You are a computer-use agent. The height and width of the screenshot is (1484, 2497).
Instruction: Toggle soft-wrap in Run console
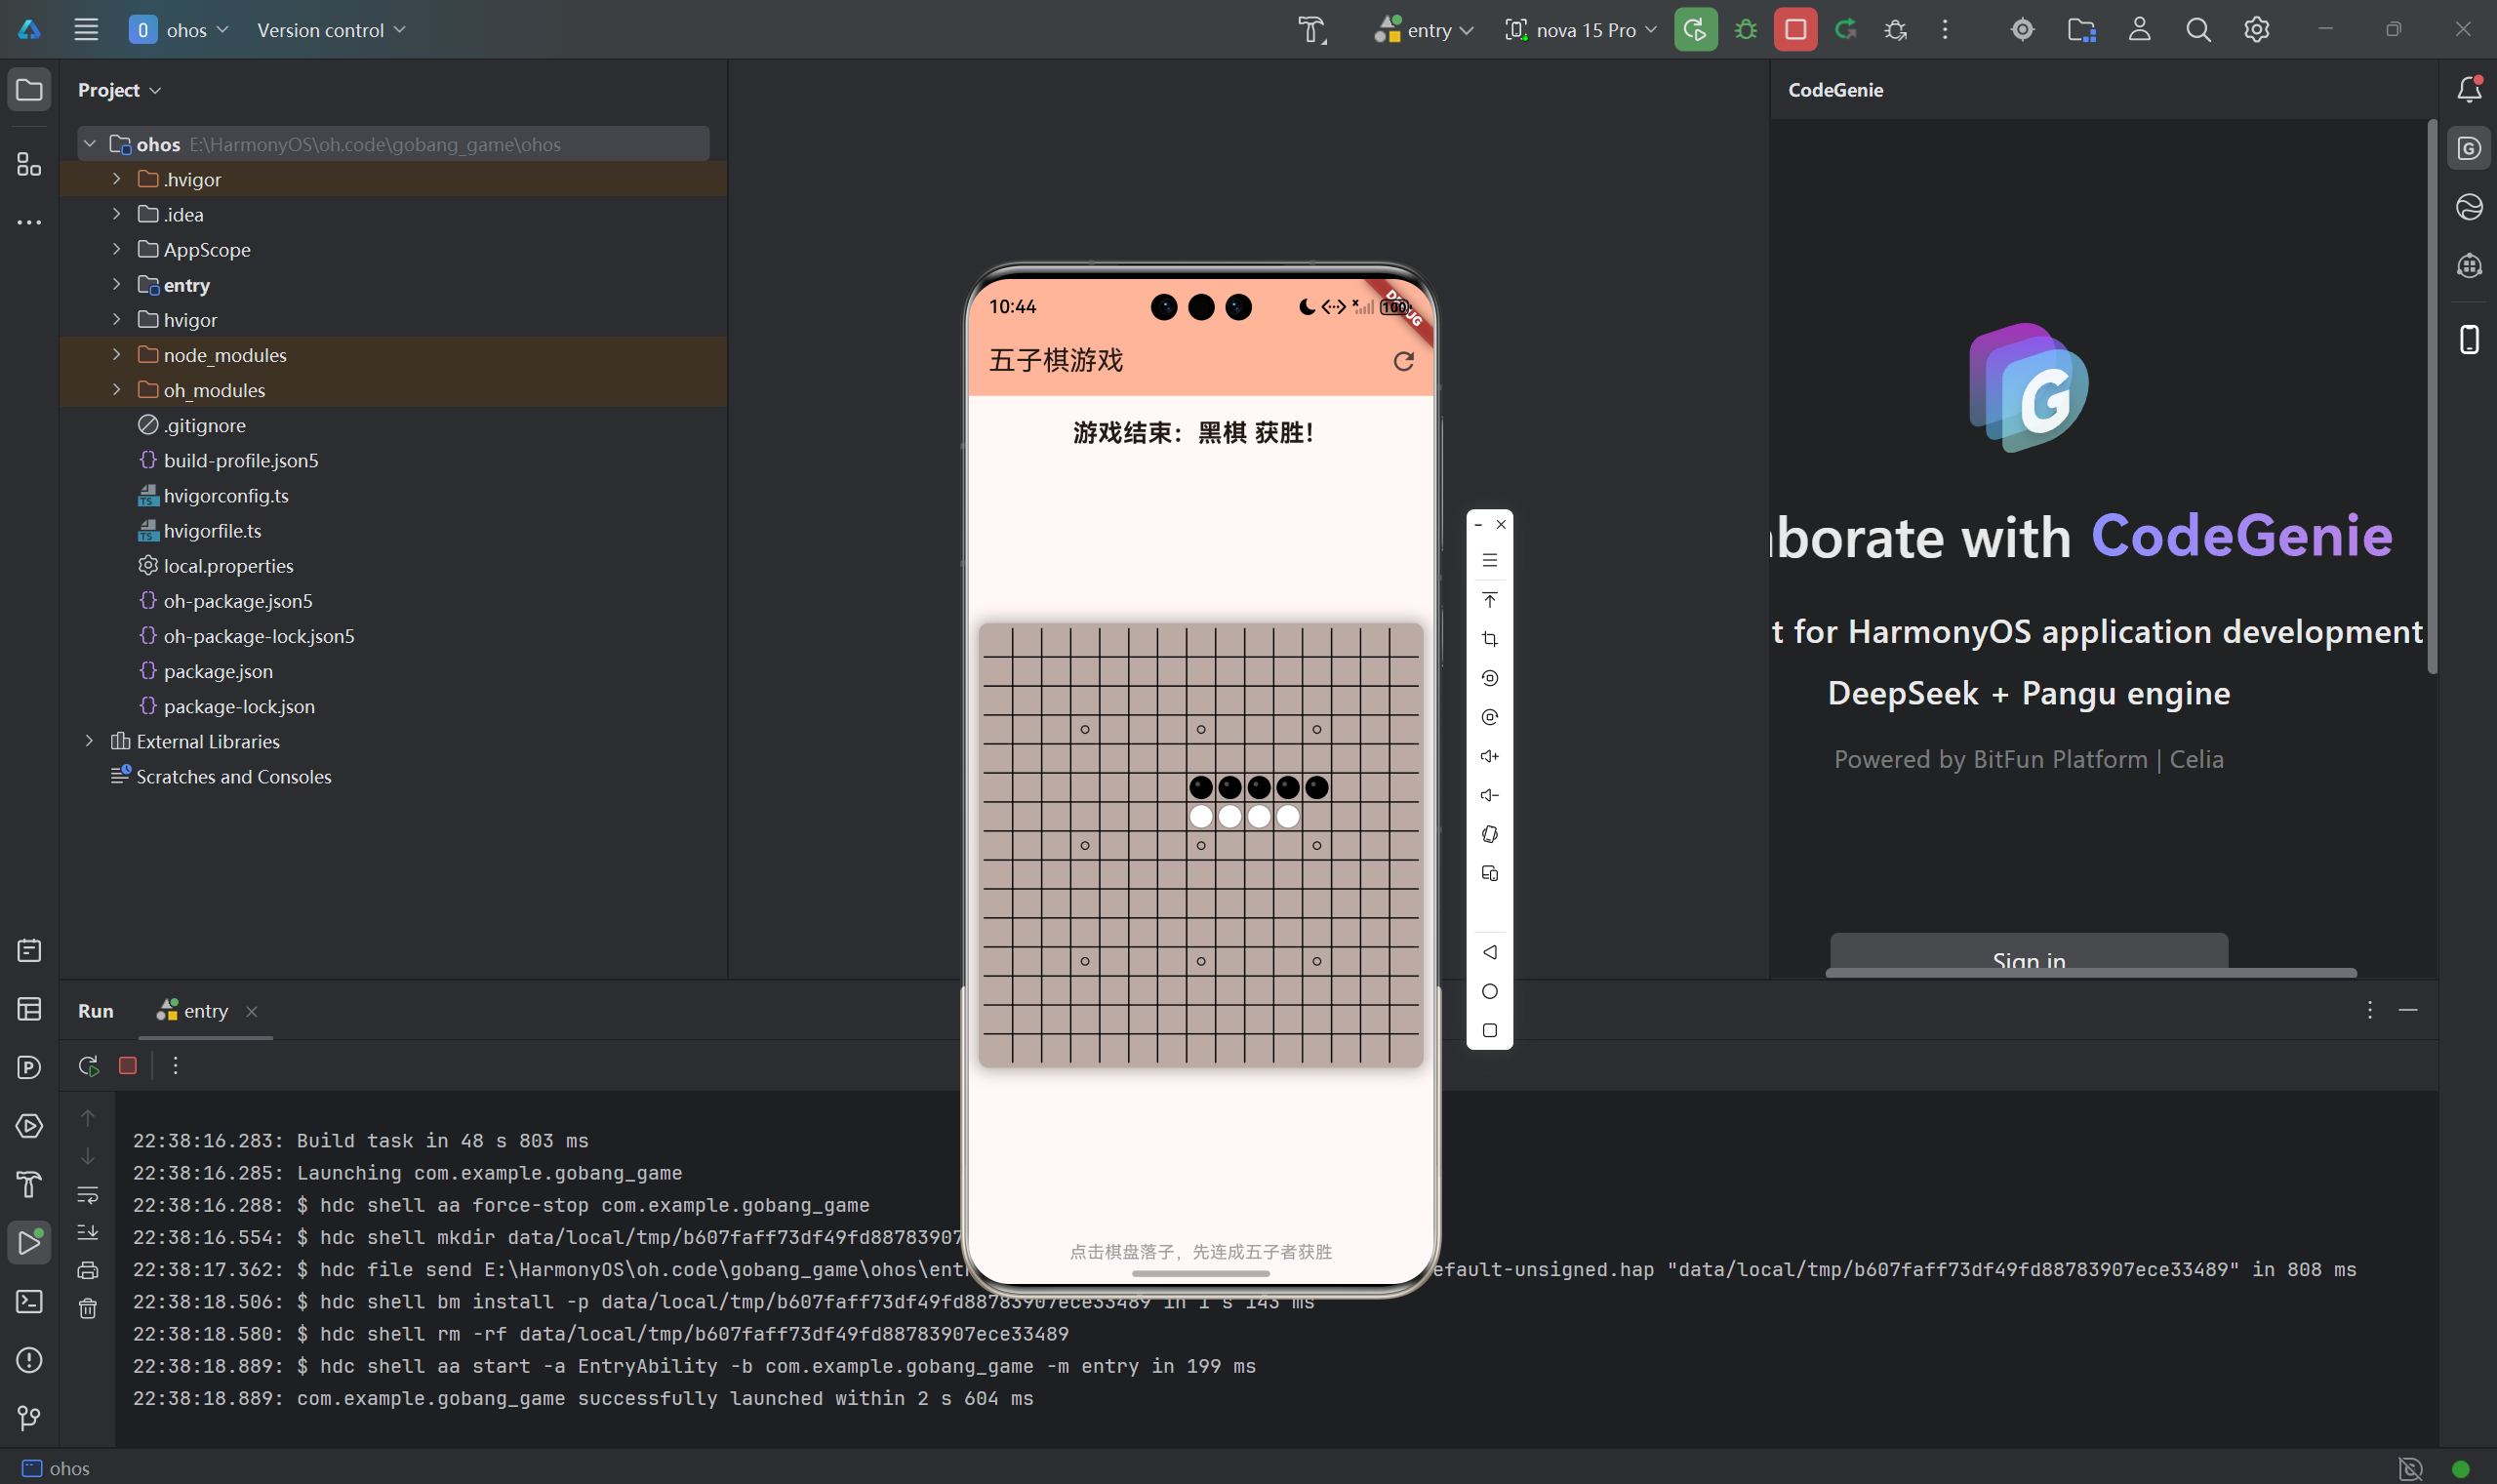click(88, 1194)
